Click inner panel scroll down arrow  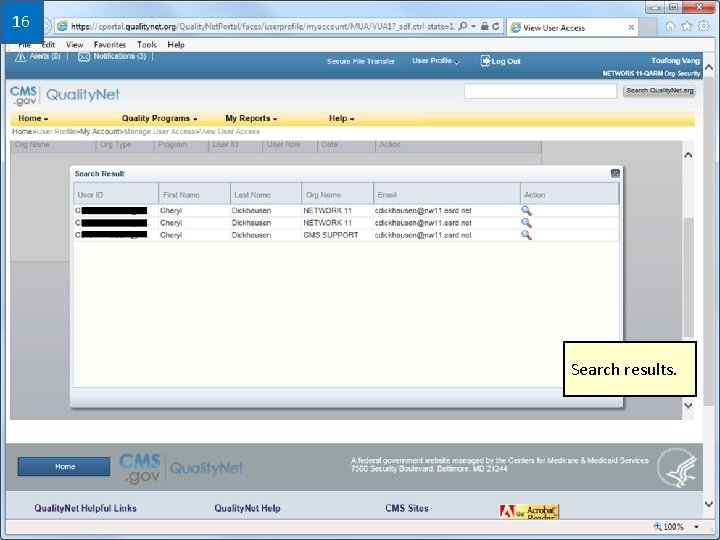coord(688,405)
